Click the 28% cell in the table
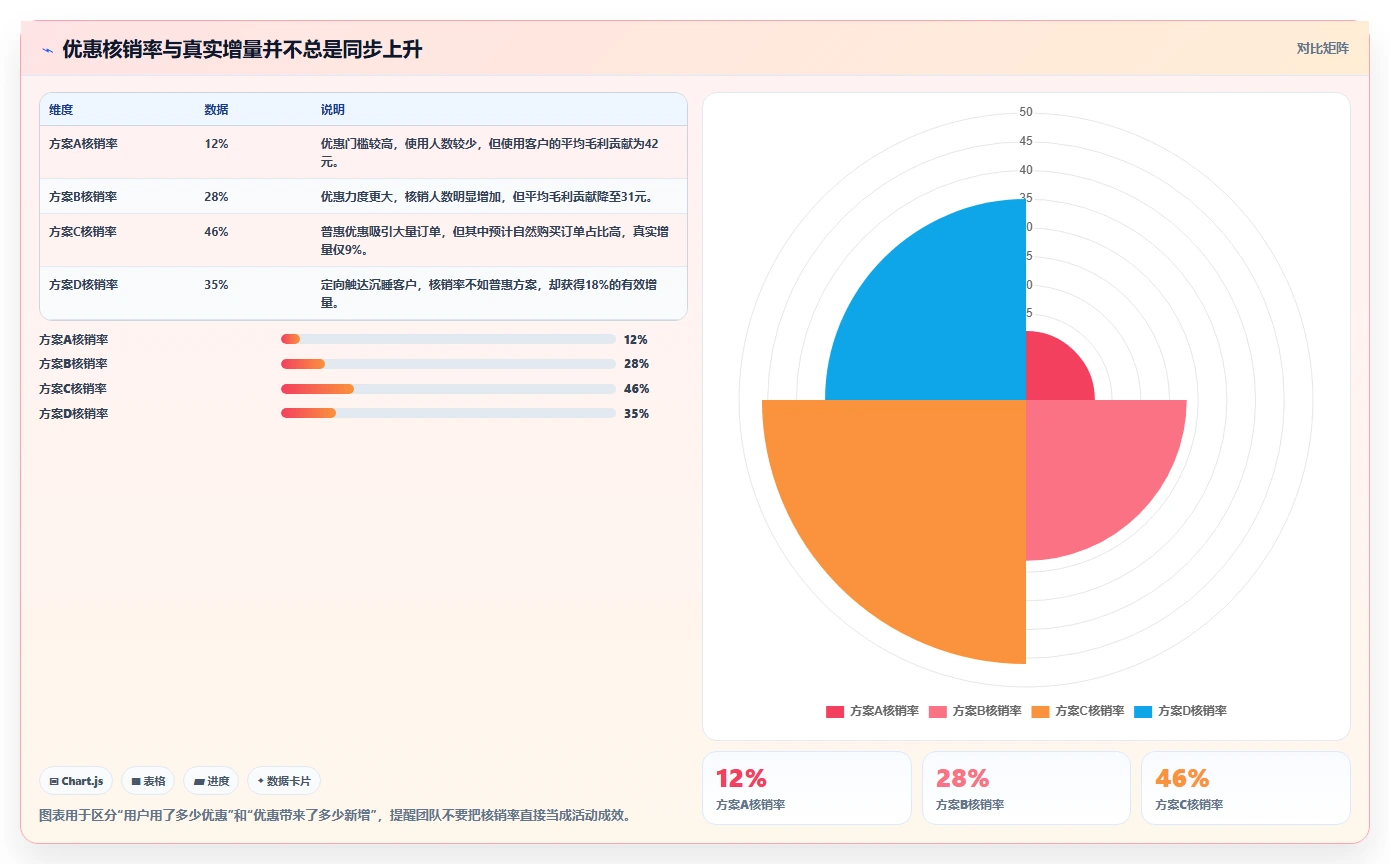This screenshot has width=1390, height=864. click(x=216, y=197)
